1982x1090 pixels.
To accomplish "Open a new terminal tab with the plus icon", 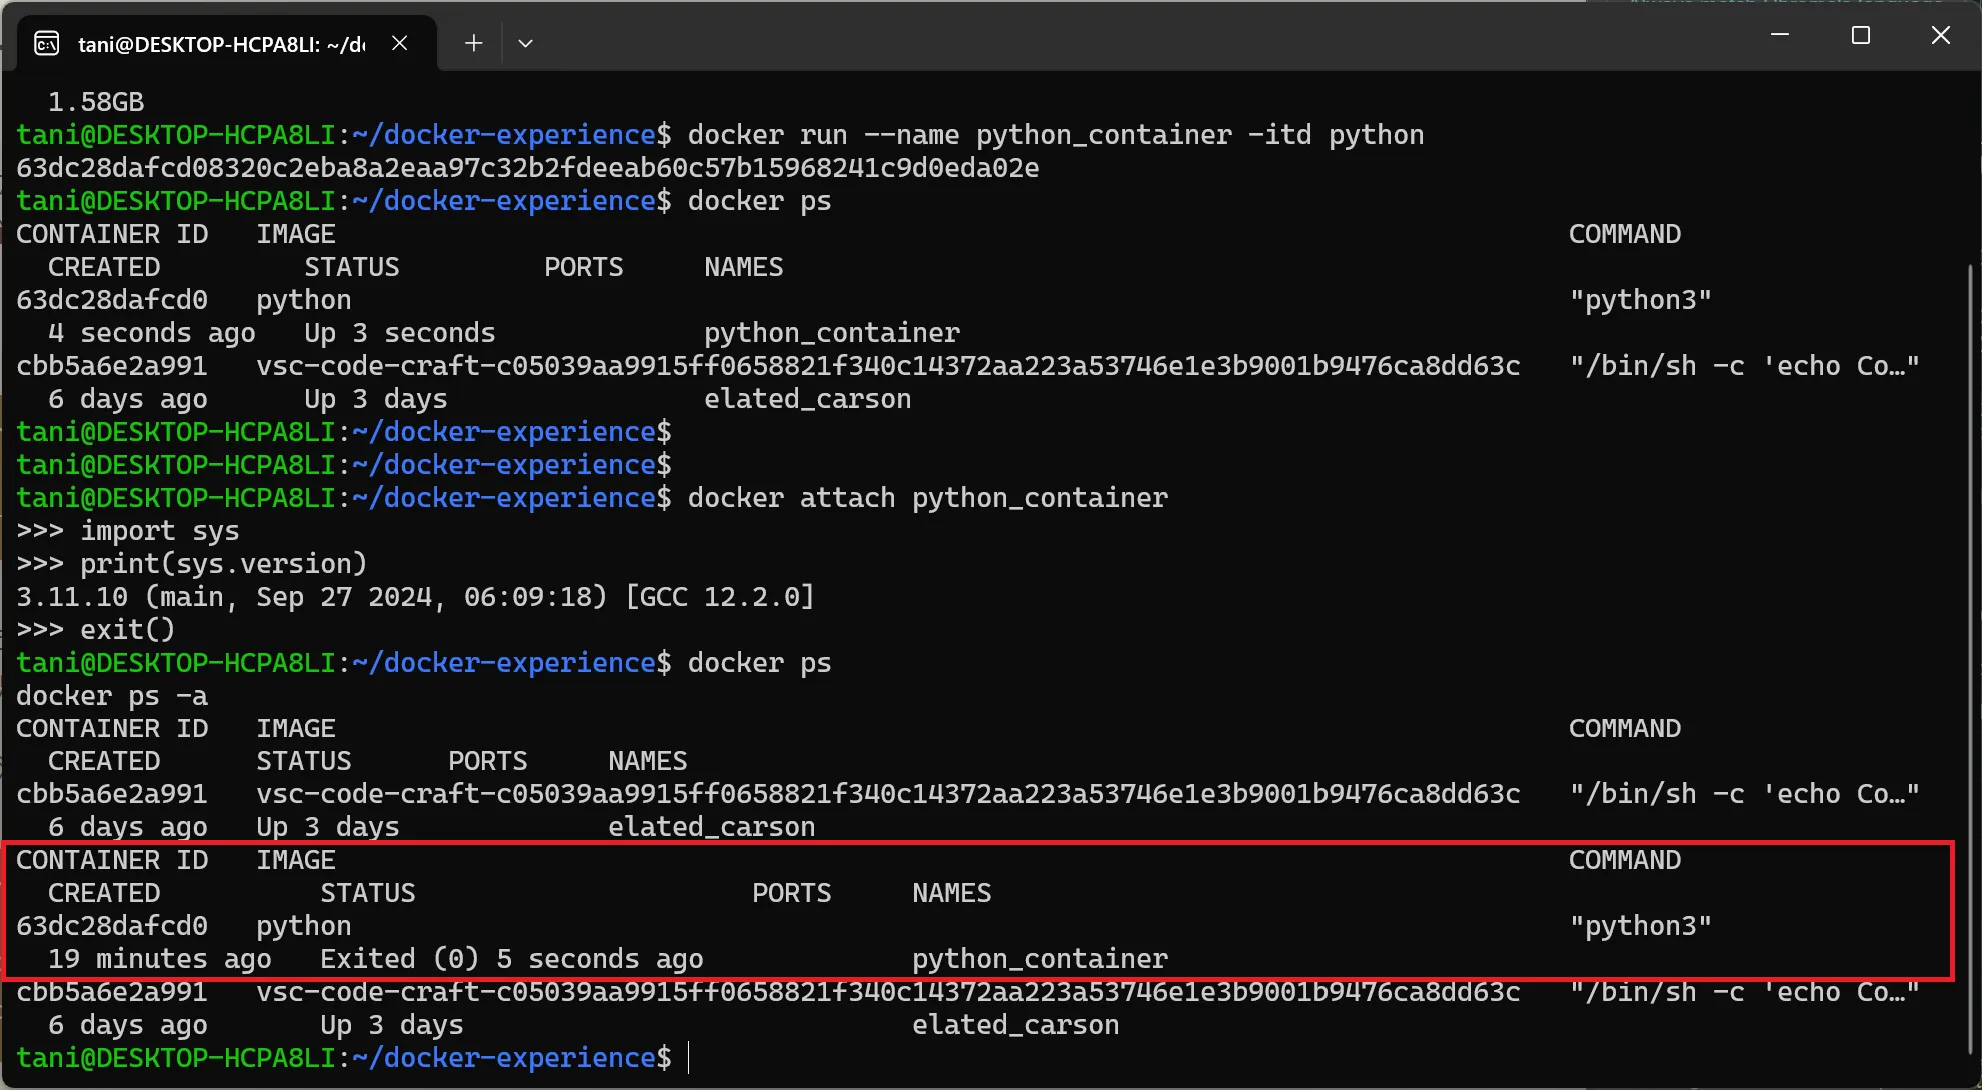I will click(472, 43).
